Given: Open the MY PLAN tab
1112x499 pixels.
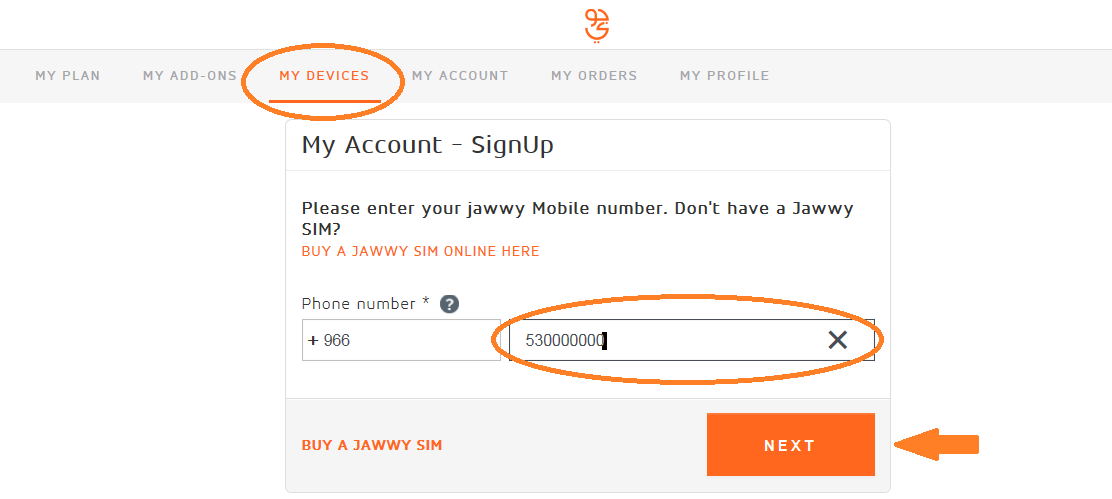Looking at the screenshot, I should [x=68, y=76].
